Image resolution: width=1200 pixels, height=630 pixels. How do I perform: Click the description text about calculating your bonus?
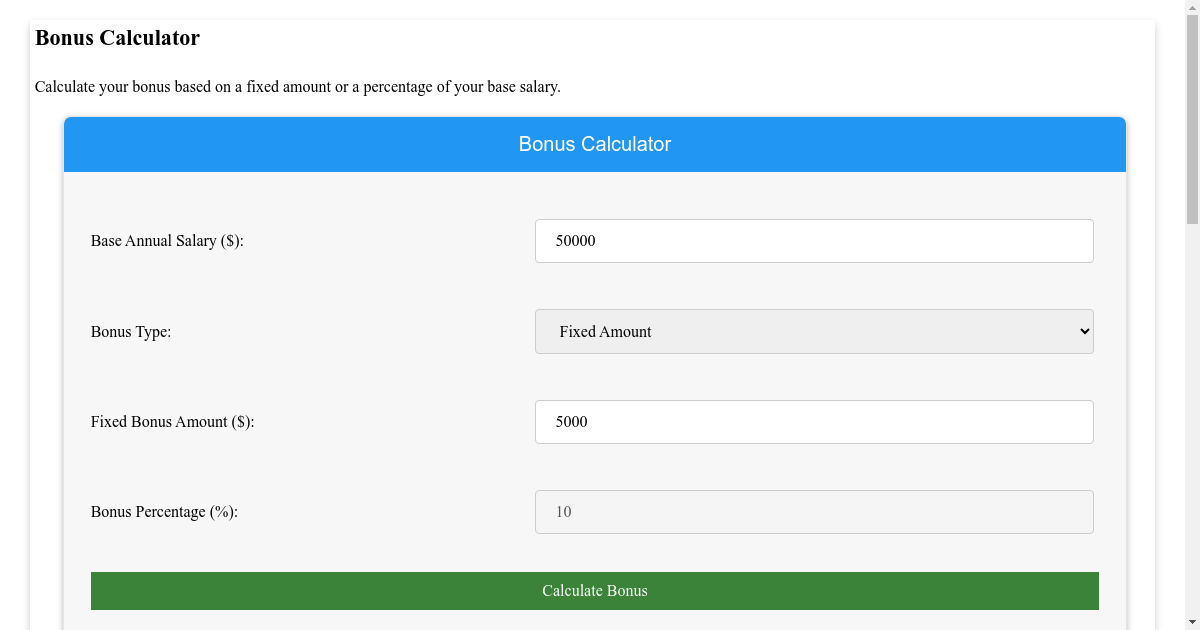pos(297,87)
